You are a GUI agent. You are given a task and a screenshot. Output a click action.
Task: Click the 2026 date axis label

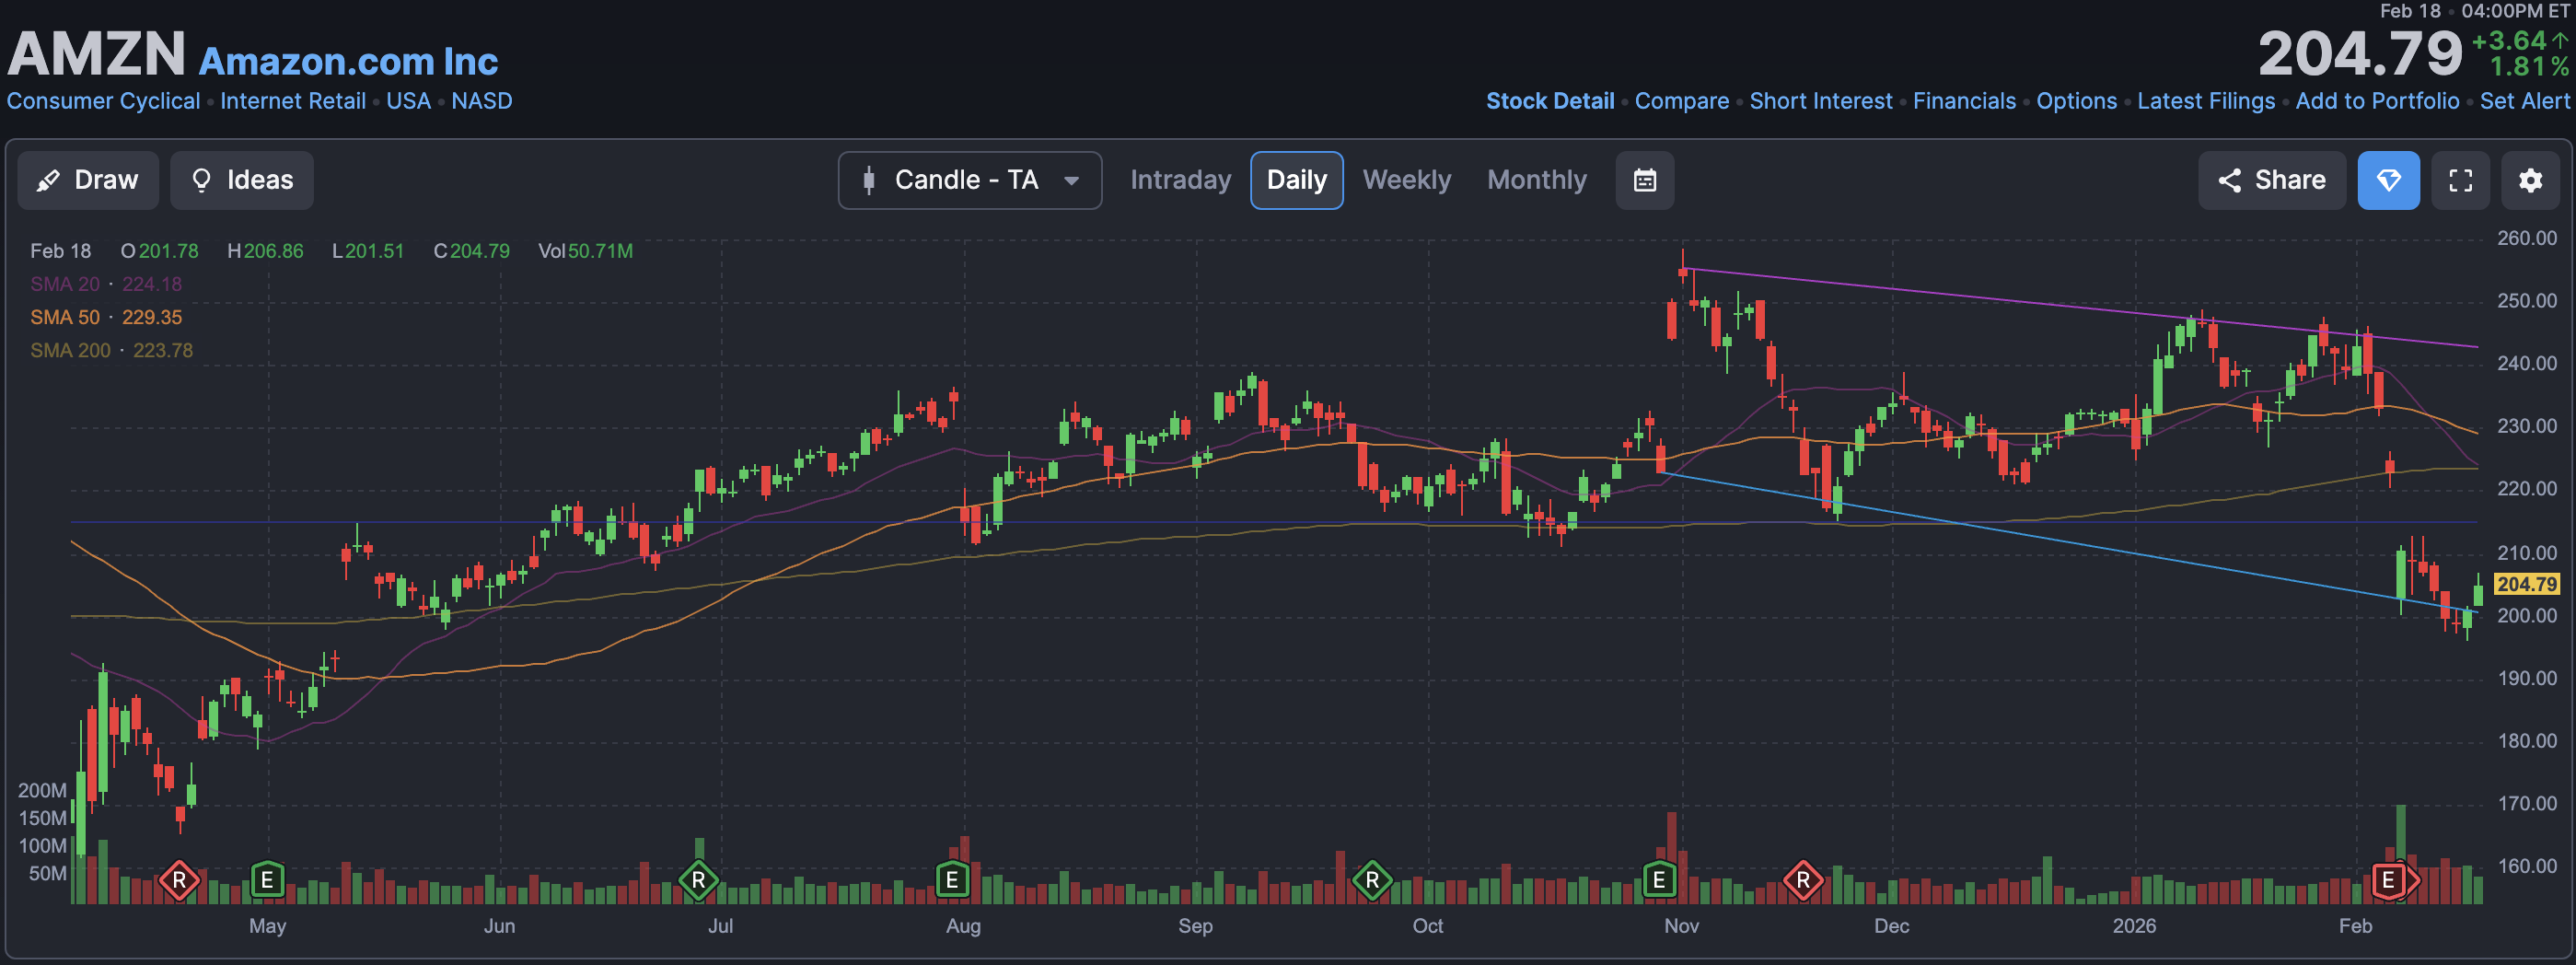coord(2134,926)
